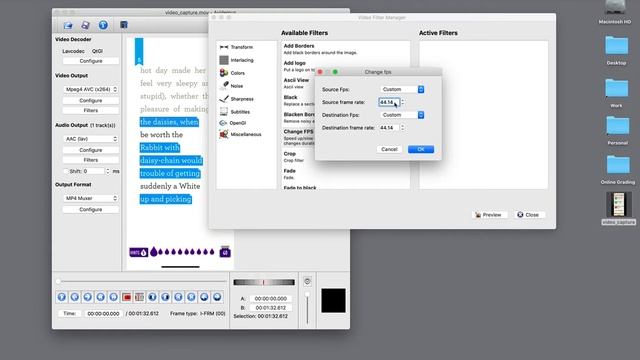This screenshot has width=640, height=360.
Task: Confirm the Change fps dialog with OK
Action: click(421, 149)
